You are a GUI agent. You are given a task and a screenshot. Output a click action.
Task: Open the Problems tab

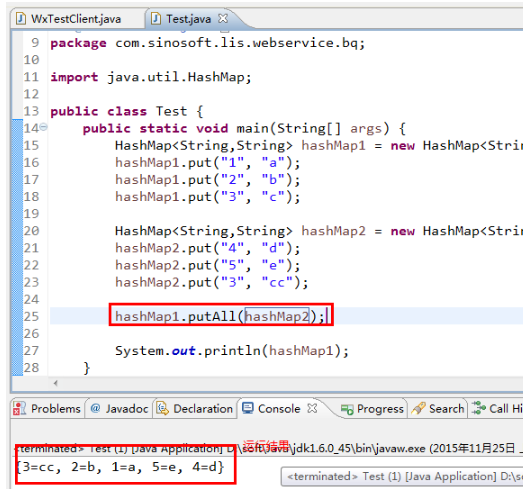point(47,409)
